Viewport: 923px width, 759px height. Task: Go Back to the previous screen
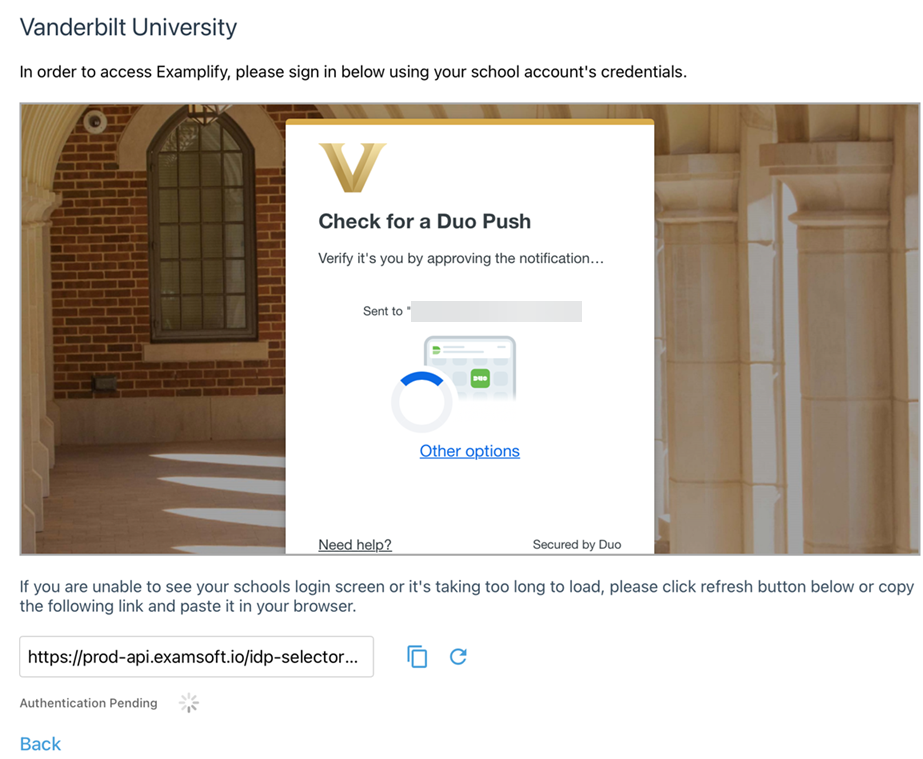tap(40, 744)
